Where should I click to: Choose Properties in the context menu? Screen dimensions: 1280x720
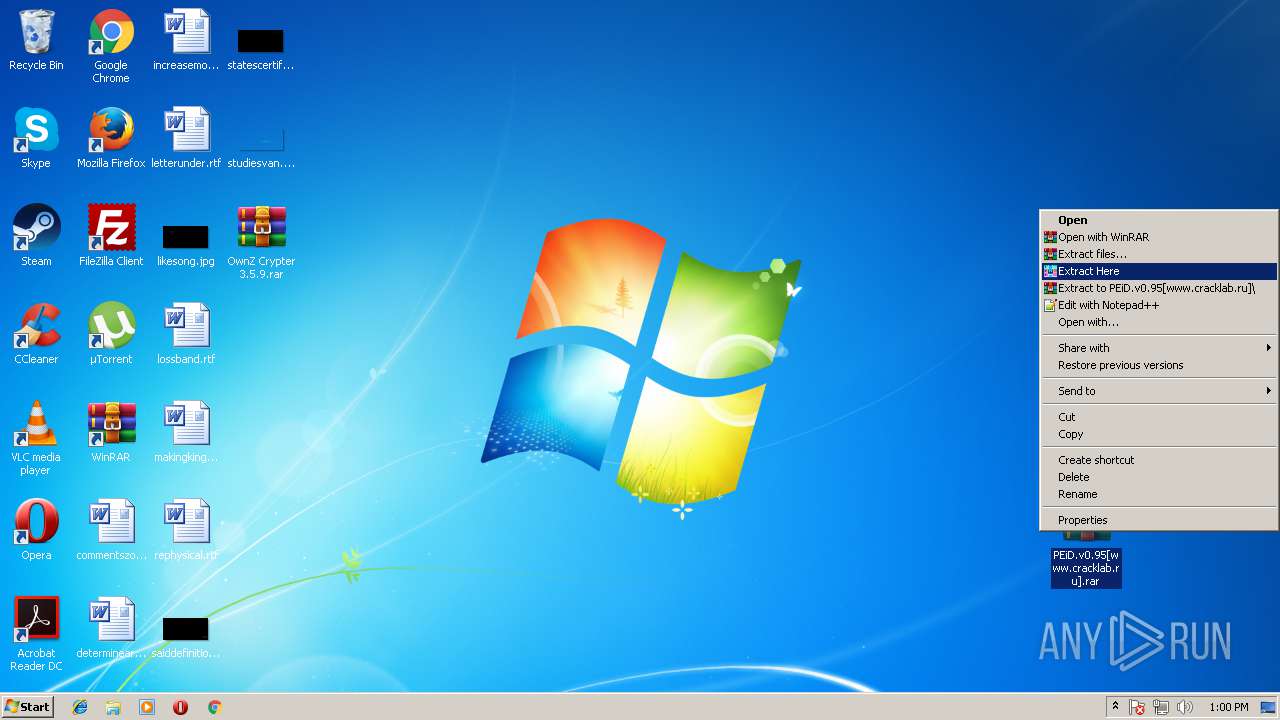tap(1159, 520)
